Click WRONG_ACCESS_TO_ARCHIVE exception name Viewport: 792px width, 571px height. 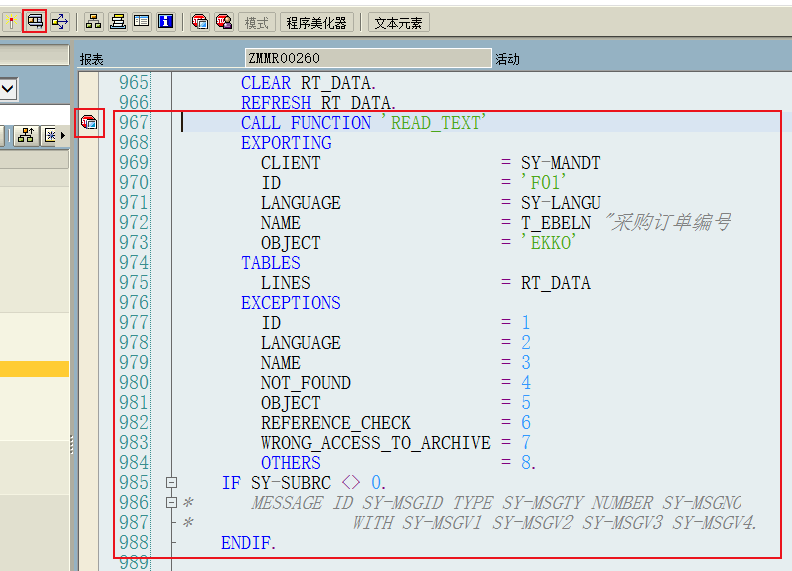click(x=376, y=443)
